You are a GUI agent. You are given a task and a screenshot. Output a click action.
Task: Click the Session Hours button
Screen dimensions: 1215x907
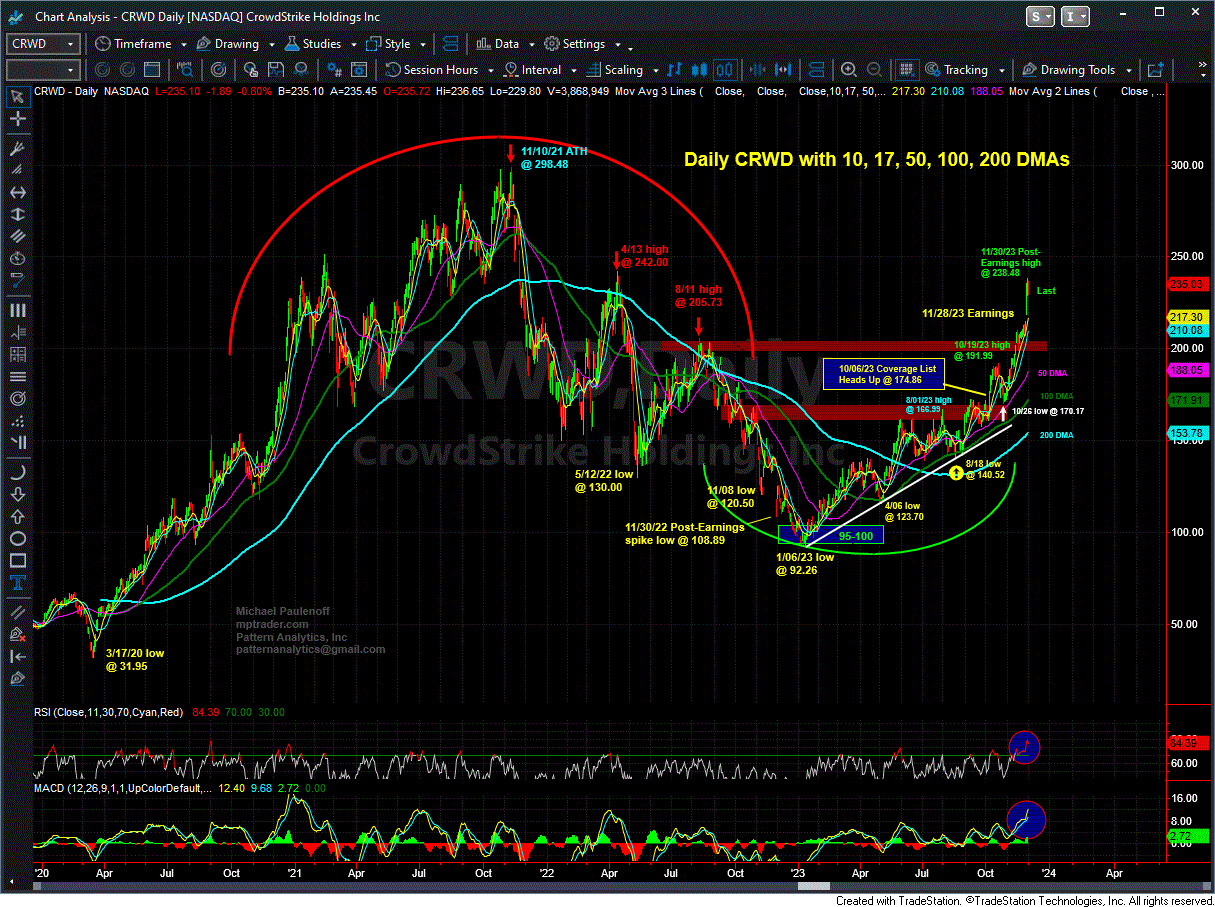pos(433,70)
